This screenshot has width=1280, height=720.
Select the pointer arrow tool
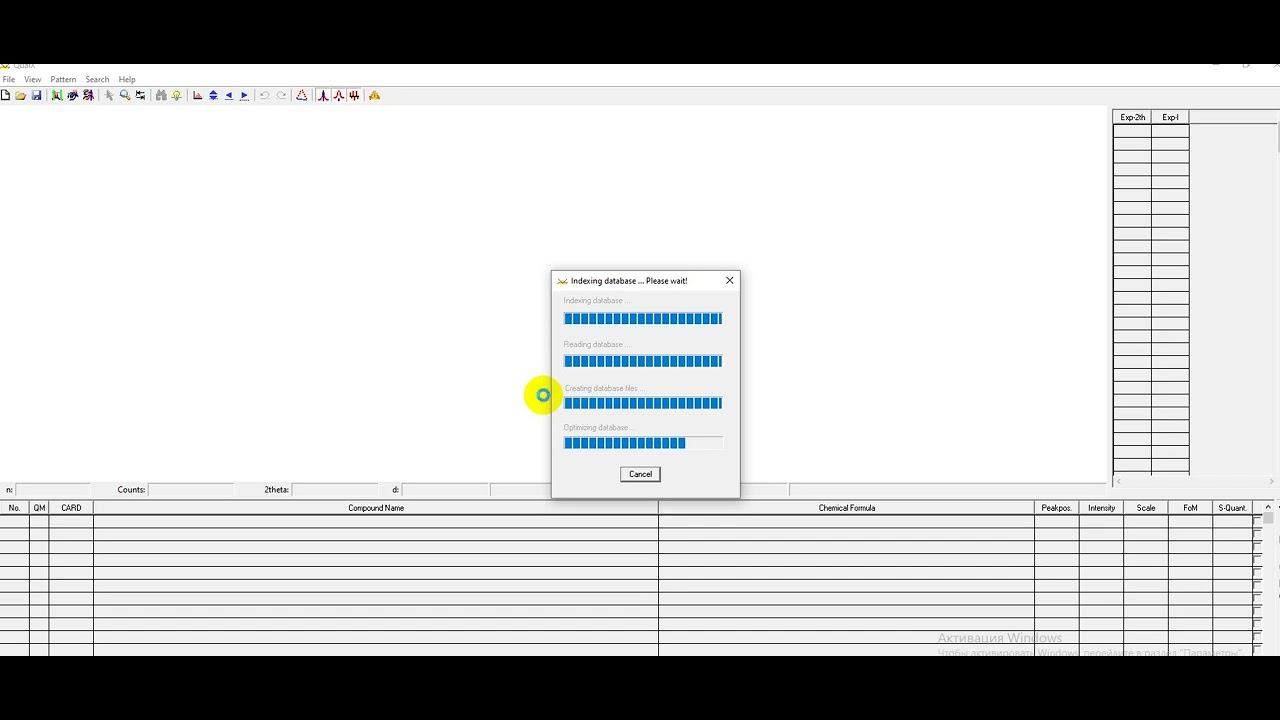109,95
